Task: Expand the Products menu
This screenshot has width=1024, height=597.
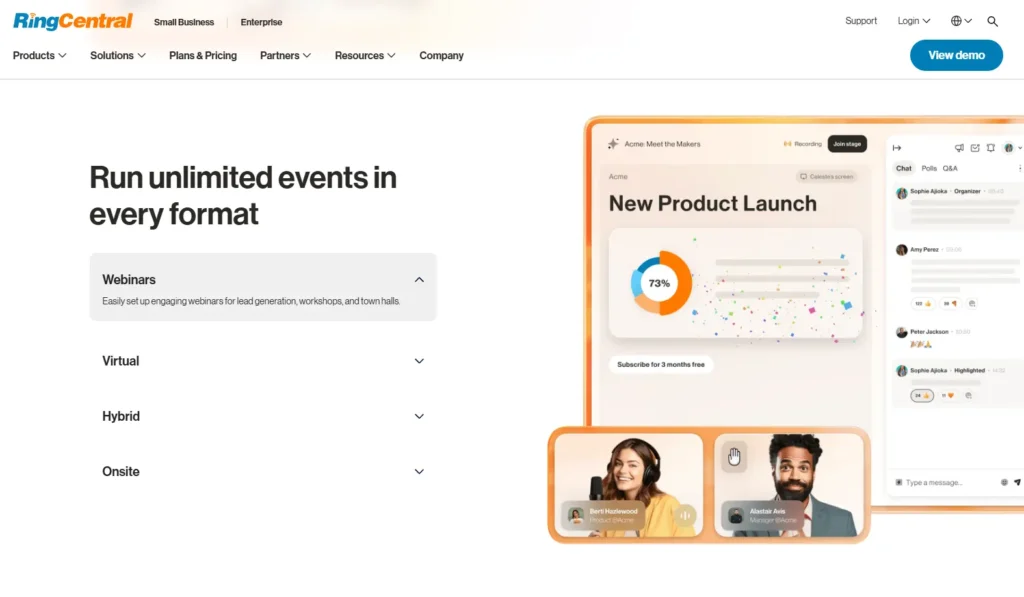Action: pyautogui.click(x=39, y=56)
